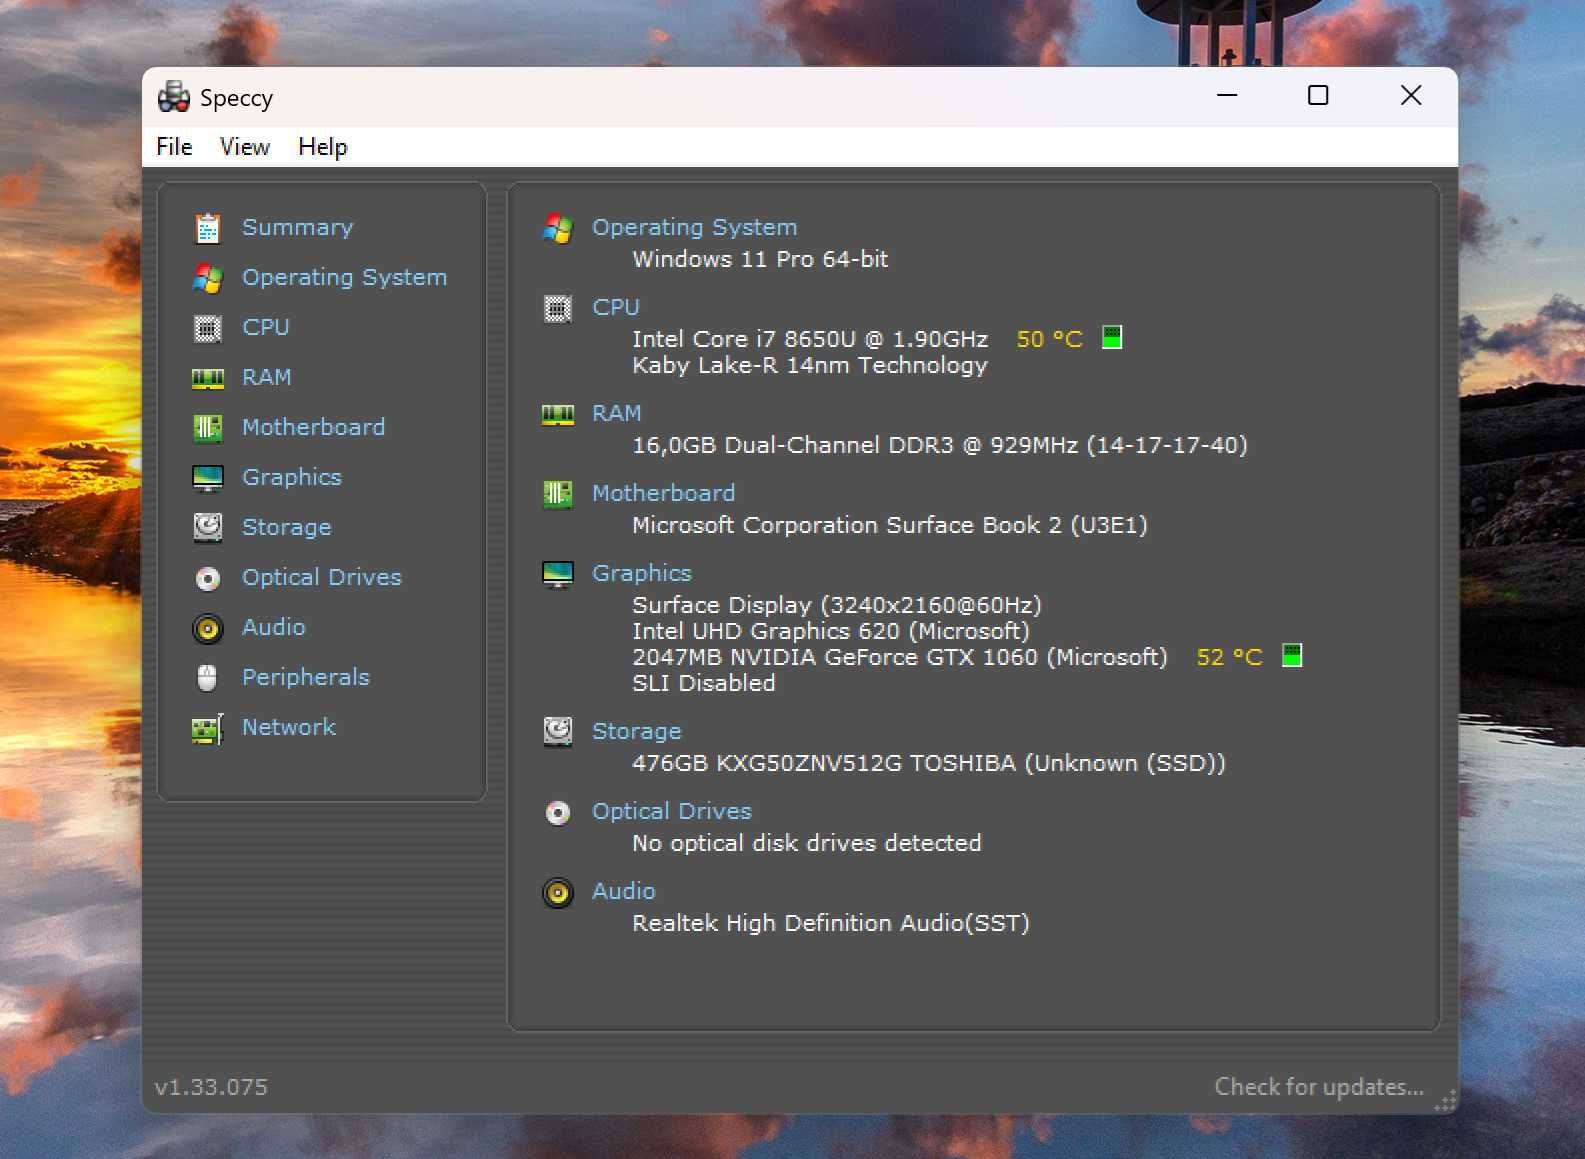Screen dimensions: 1585x1159
Task: Click the CPU chip icon in summary panel
Action: click(558, 309)
